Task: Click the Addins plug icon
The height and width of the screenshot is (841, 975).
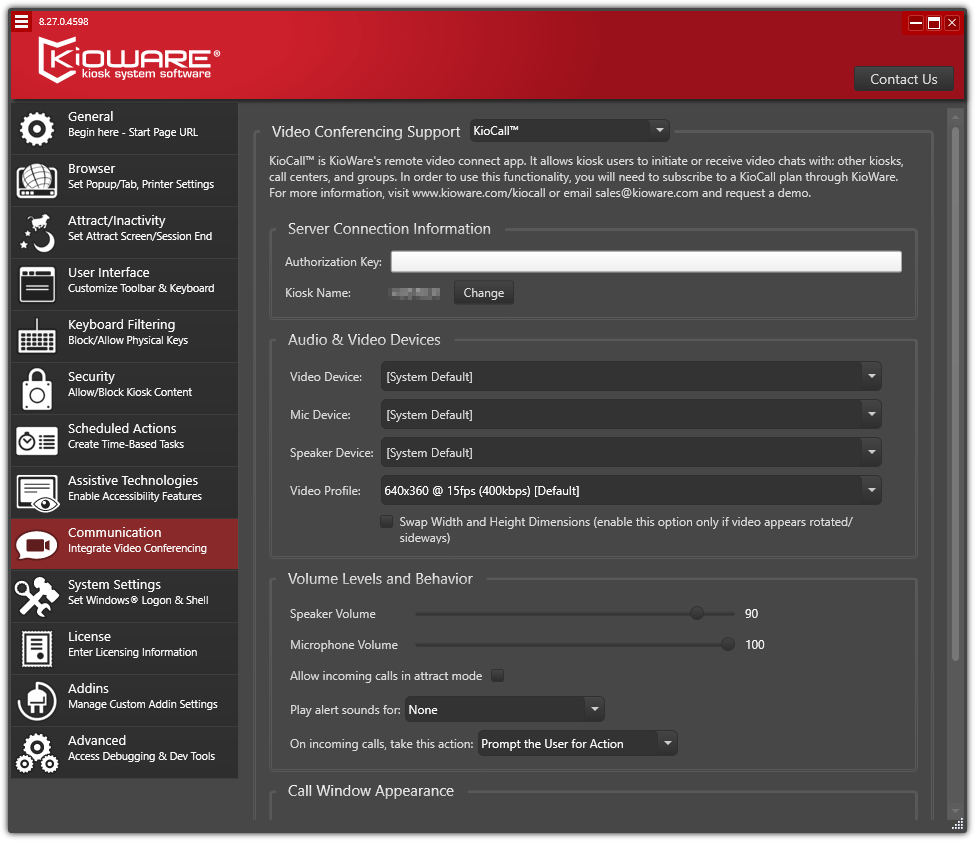Action: [x=37, y=702]
